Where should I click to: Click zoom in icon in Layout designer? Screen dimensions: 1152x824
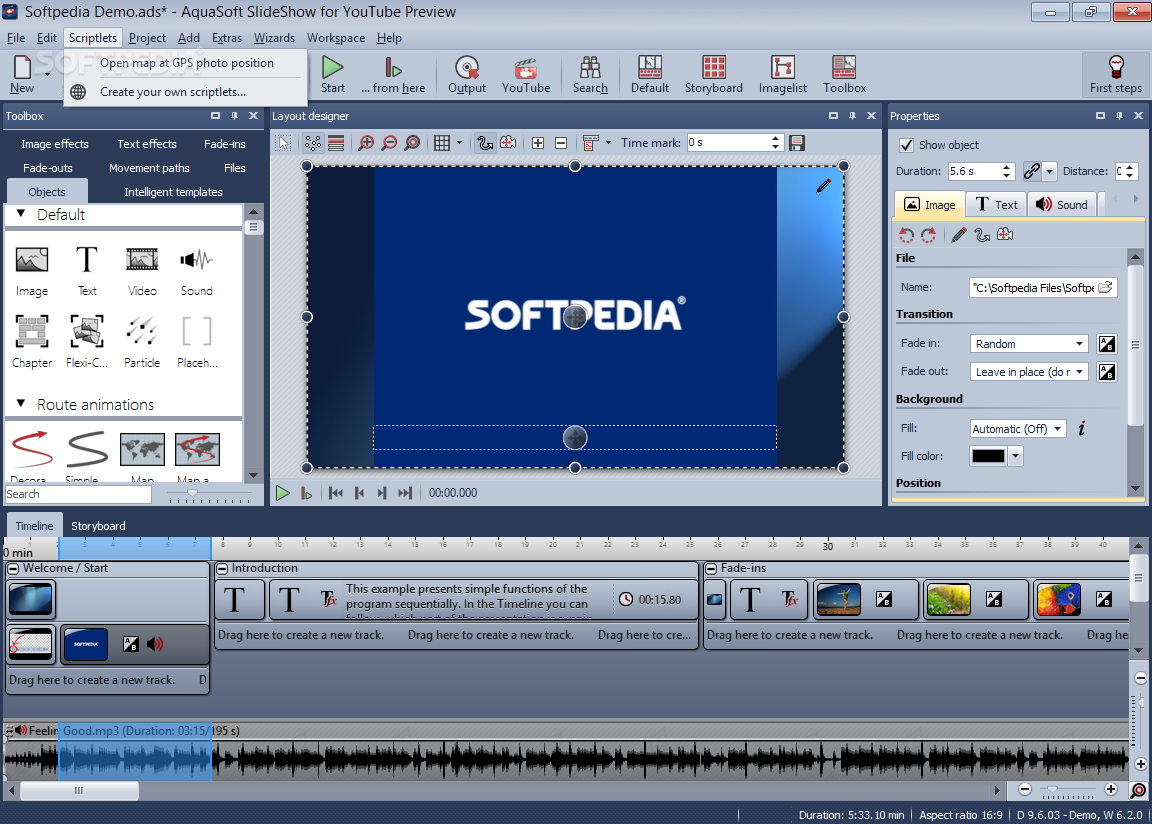click(x=366, y=142)
